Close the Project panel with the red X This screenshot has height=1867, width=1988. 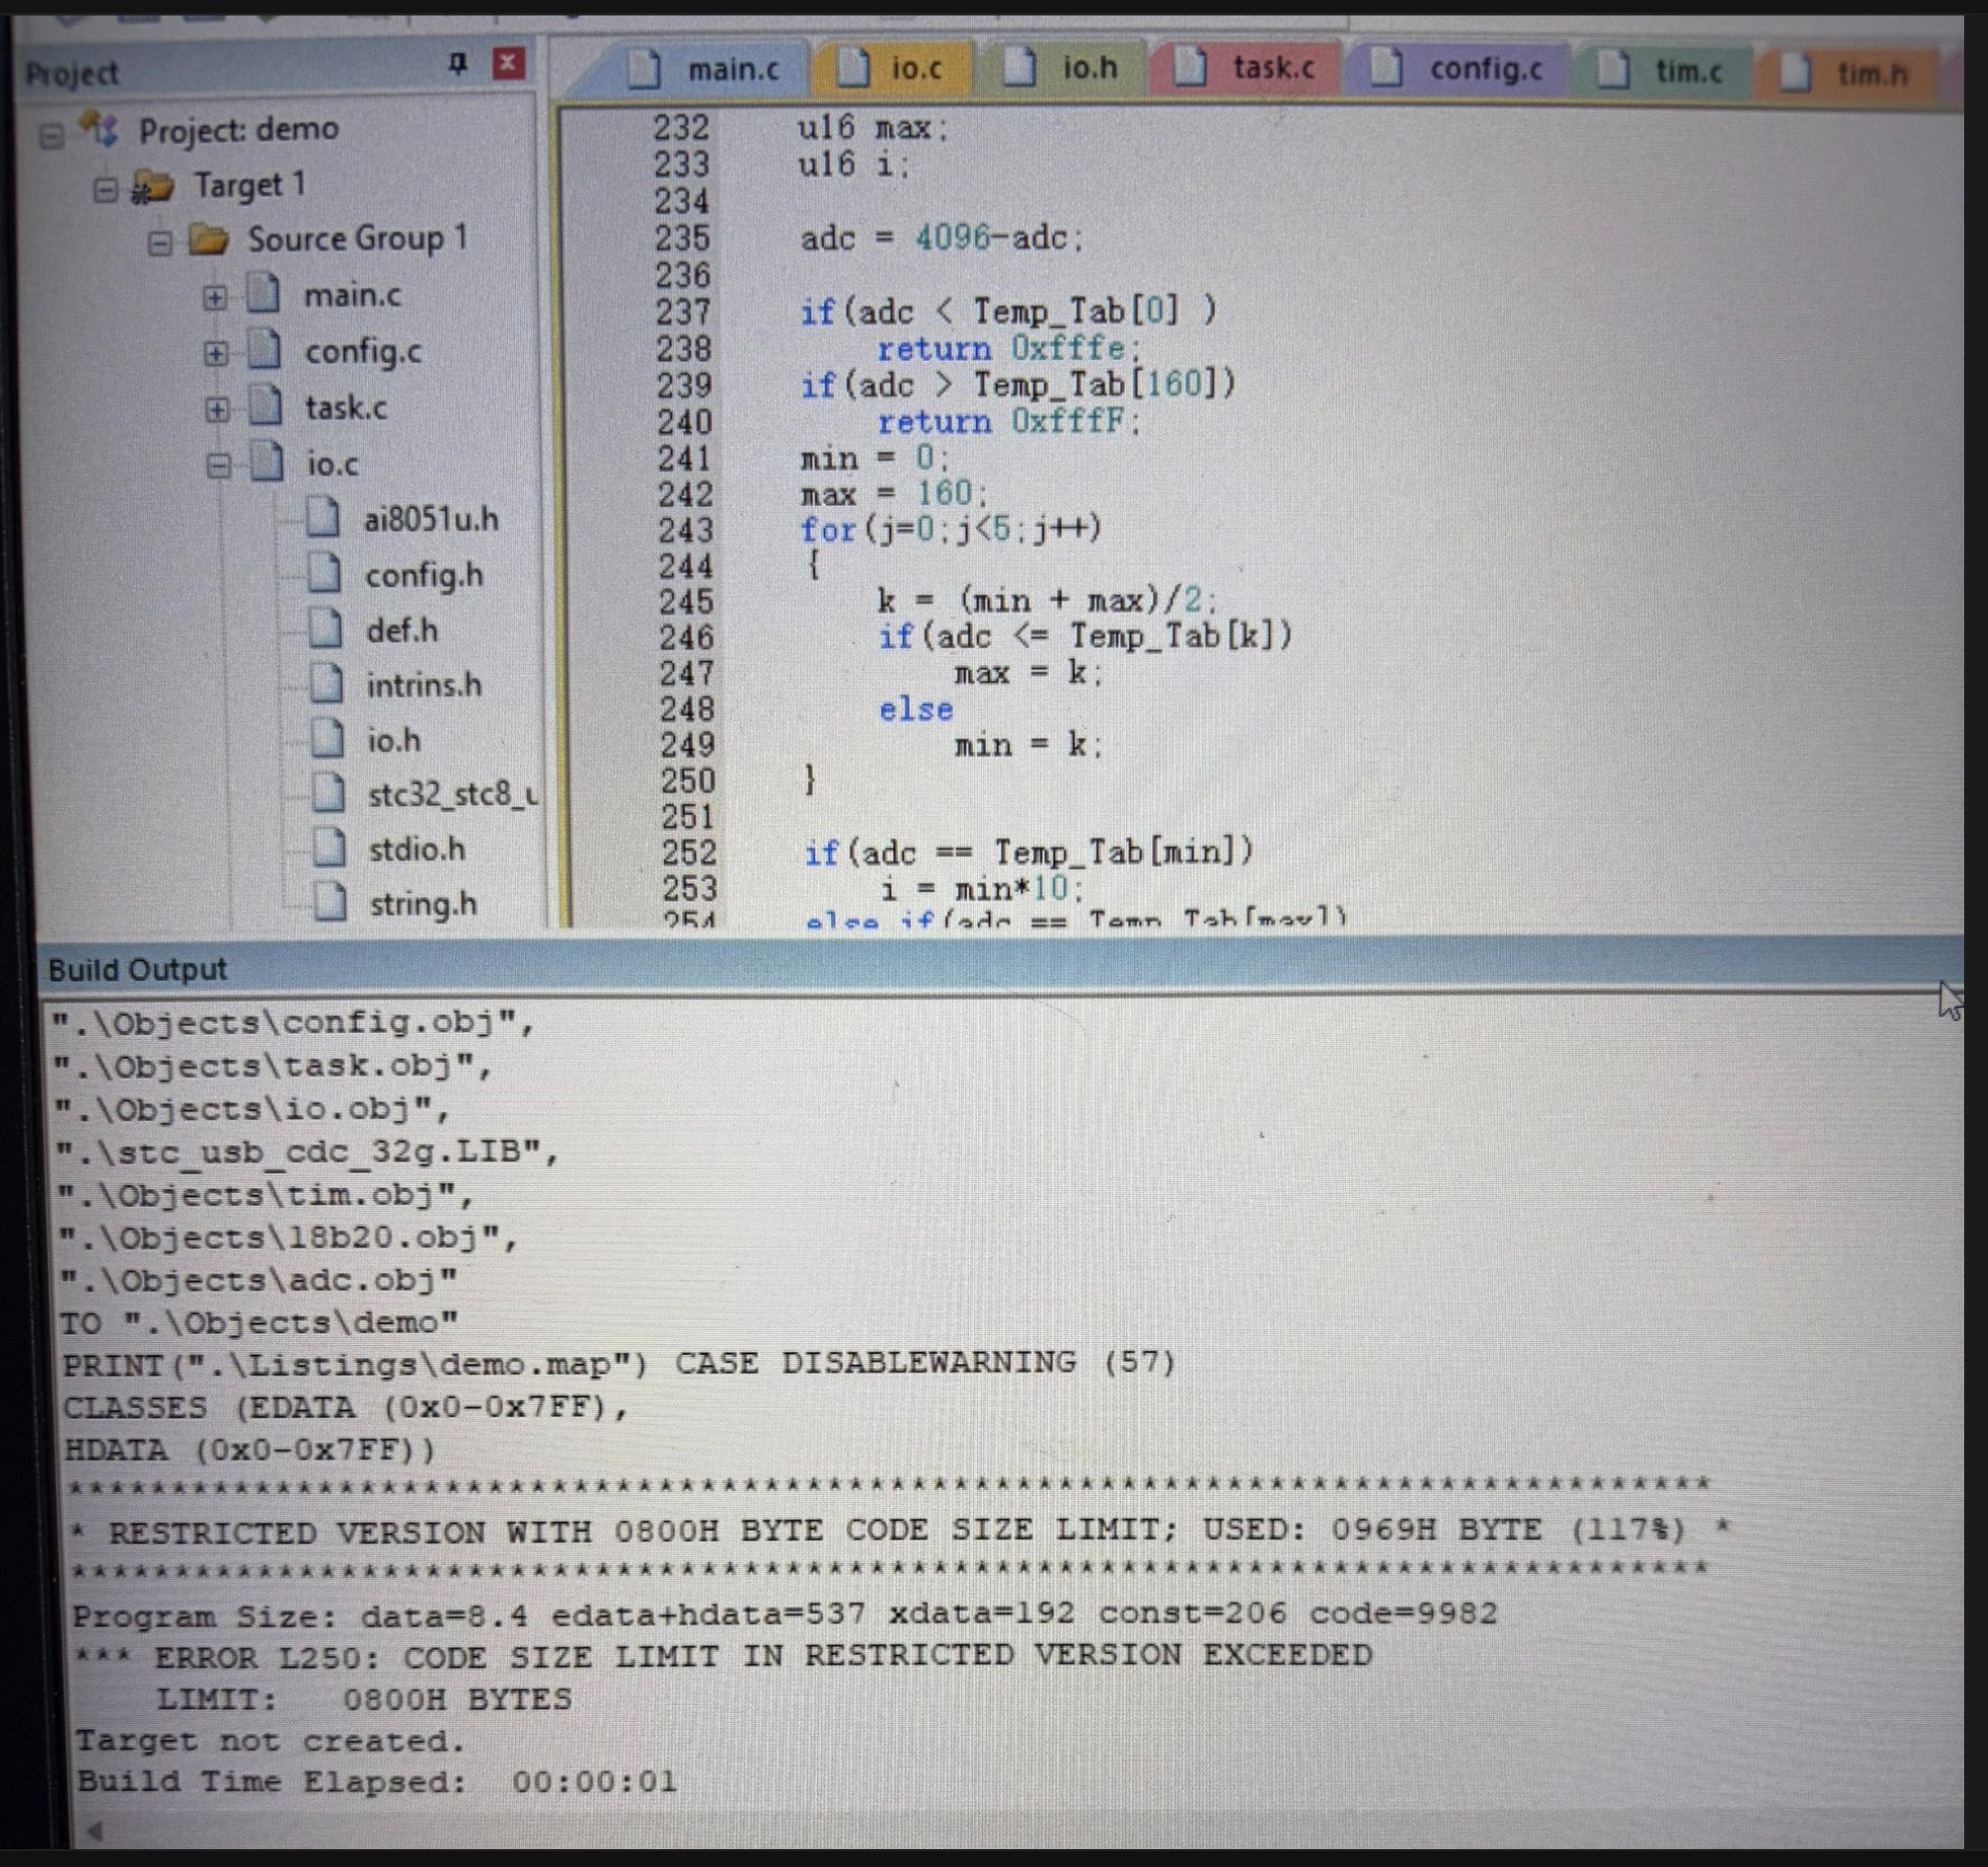click(x=509, y=64)
